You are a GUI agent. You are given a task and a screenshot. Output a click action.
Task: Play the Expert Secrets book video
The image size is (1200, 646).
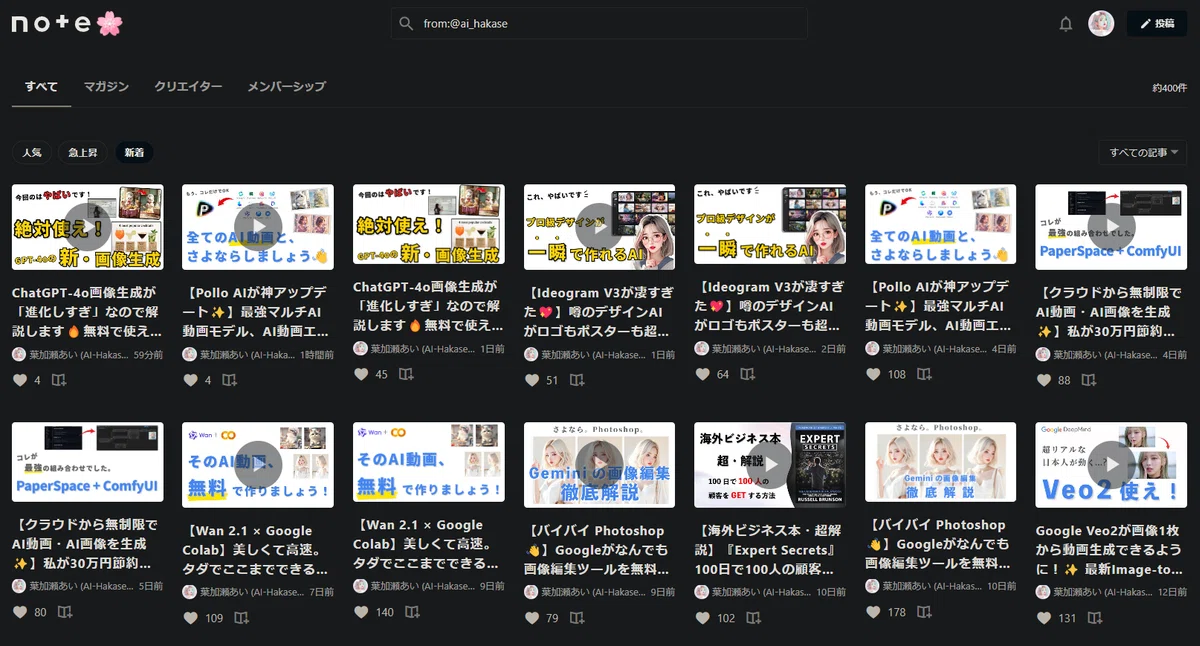[x=770, y=464]
